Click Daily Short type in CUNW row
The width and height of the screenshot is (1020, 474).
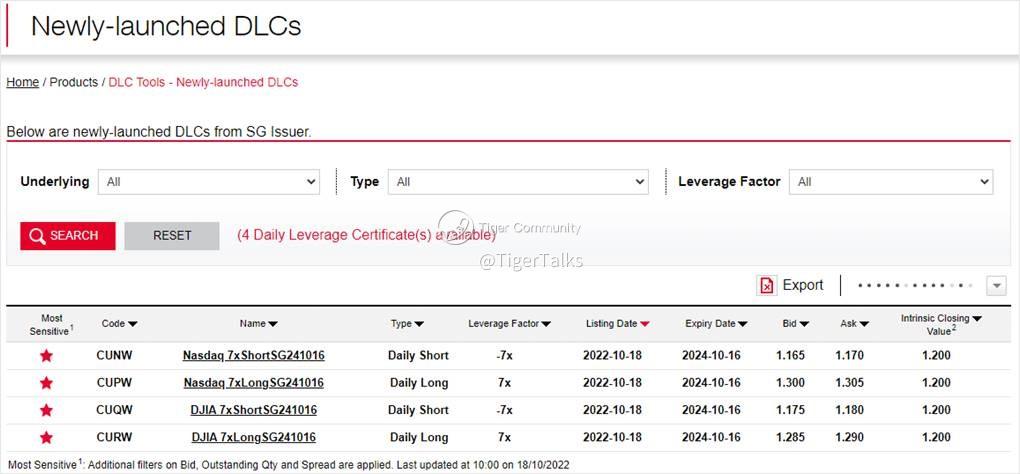418,356
